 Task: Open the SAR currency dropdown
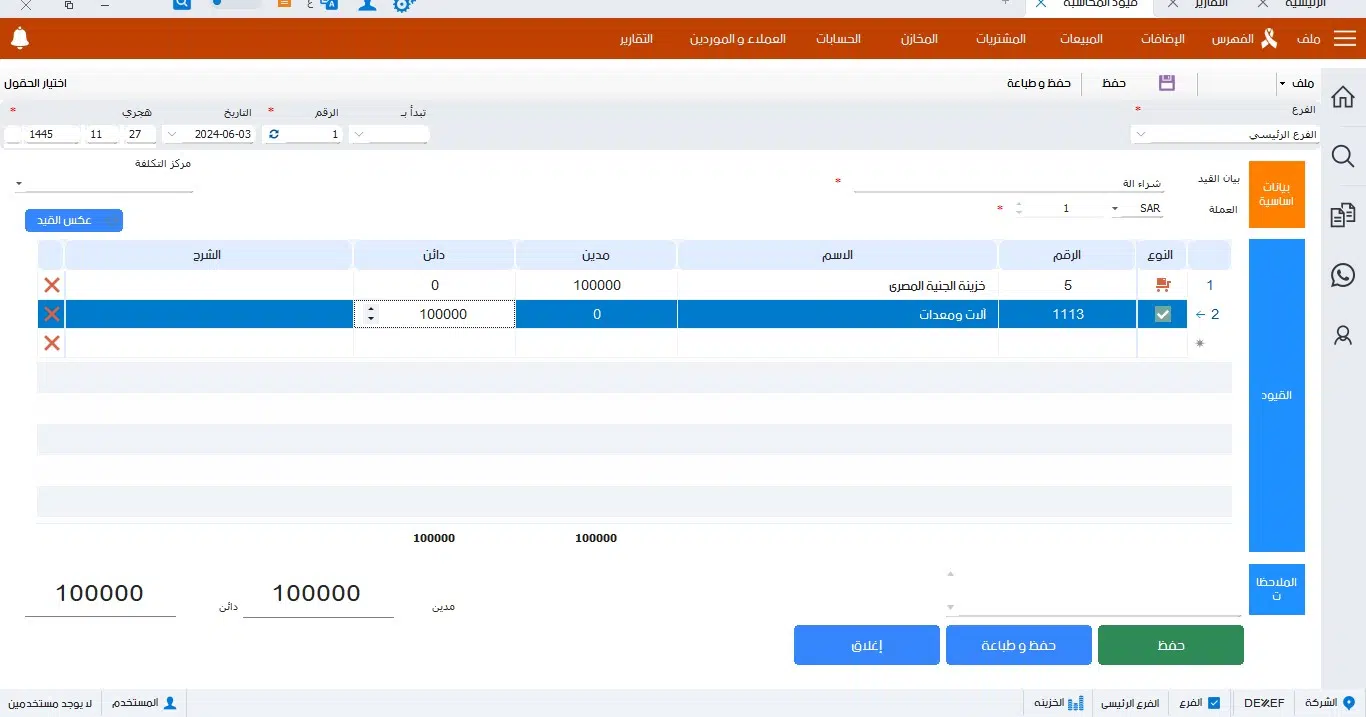pos(1115,209)
